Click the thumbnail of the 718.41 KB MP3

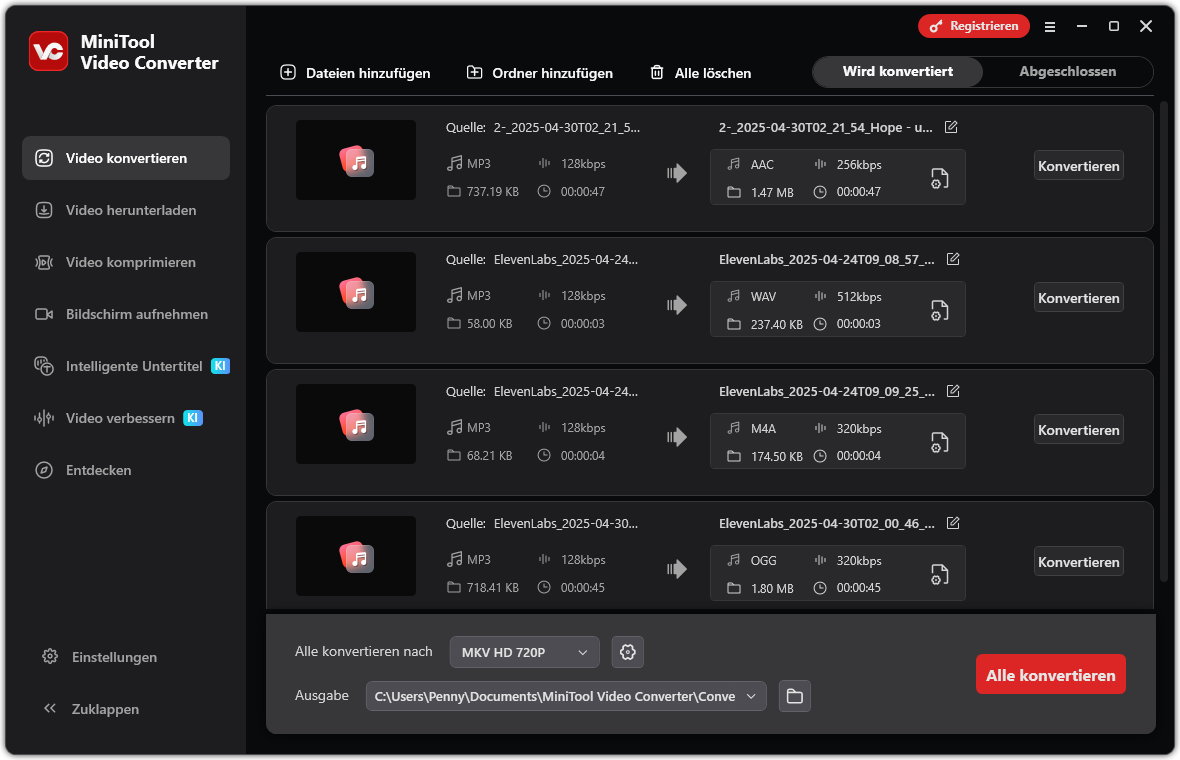click(x=356, y=556)
